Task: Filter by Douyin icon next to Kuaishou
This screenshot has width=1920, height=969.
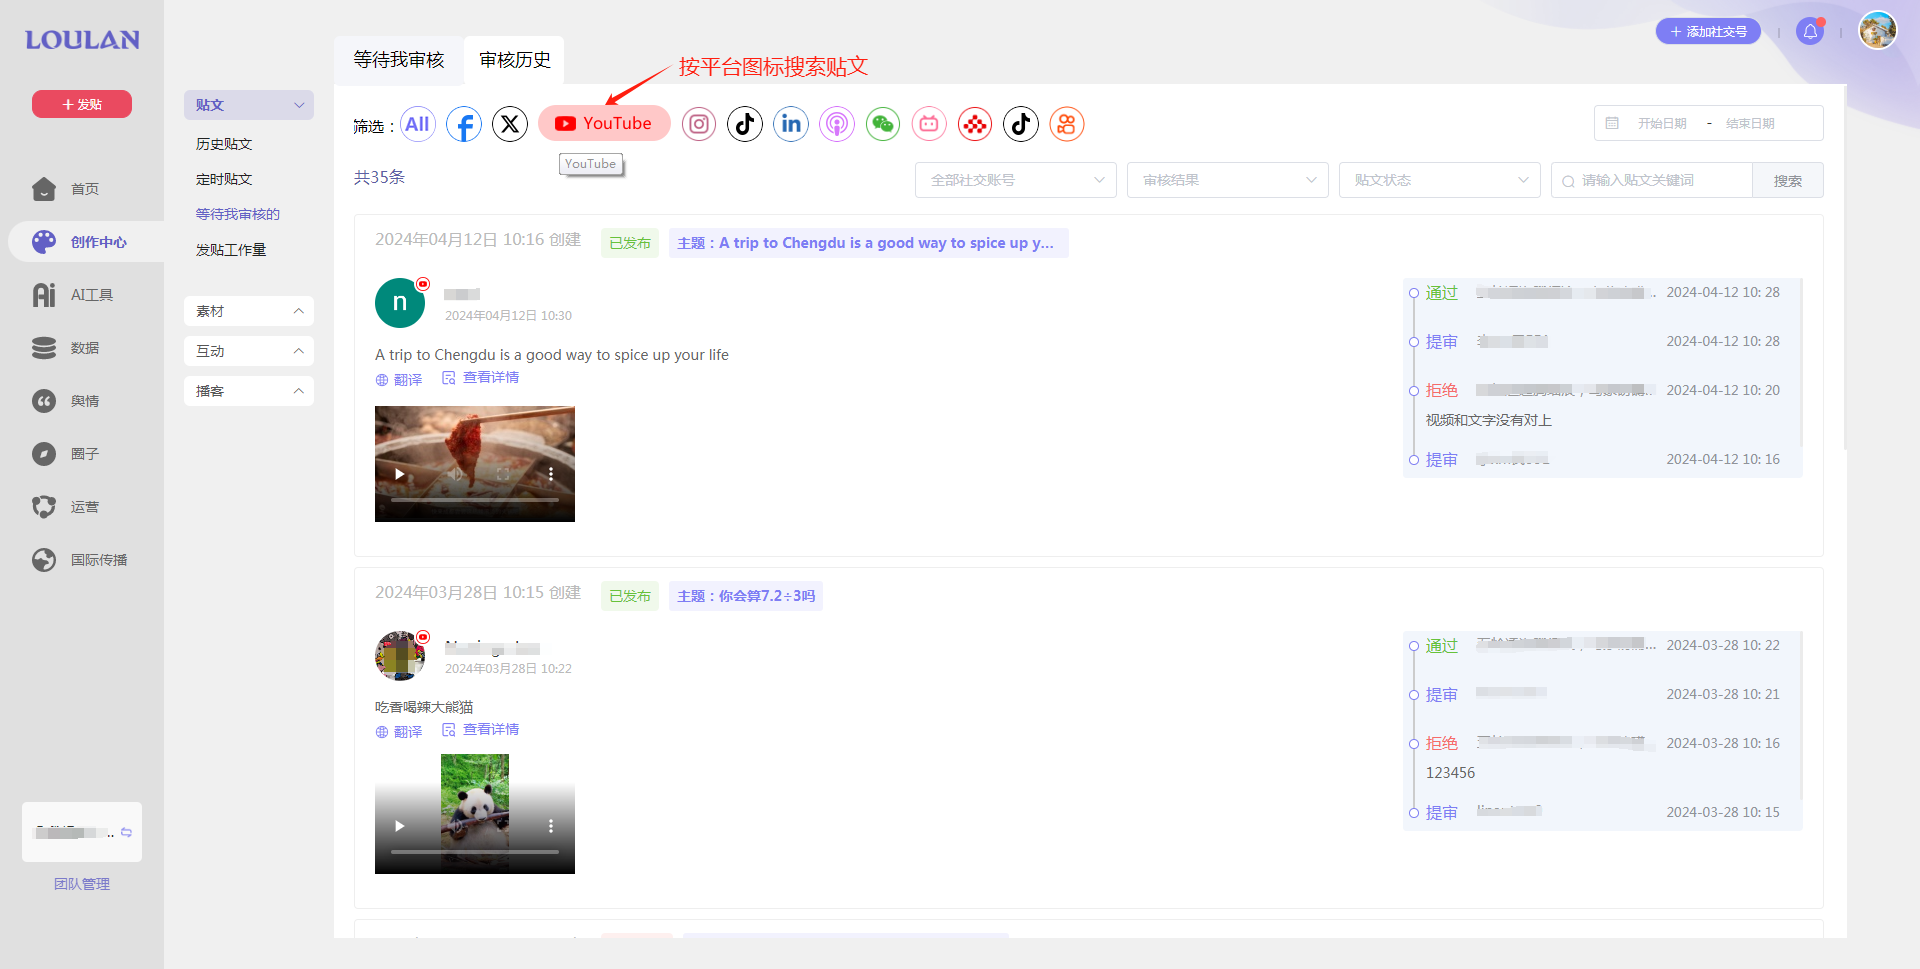Action: (x=1021, y=124)
